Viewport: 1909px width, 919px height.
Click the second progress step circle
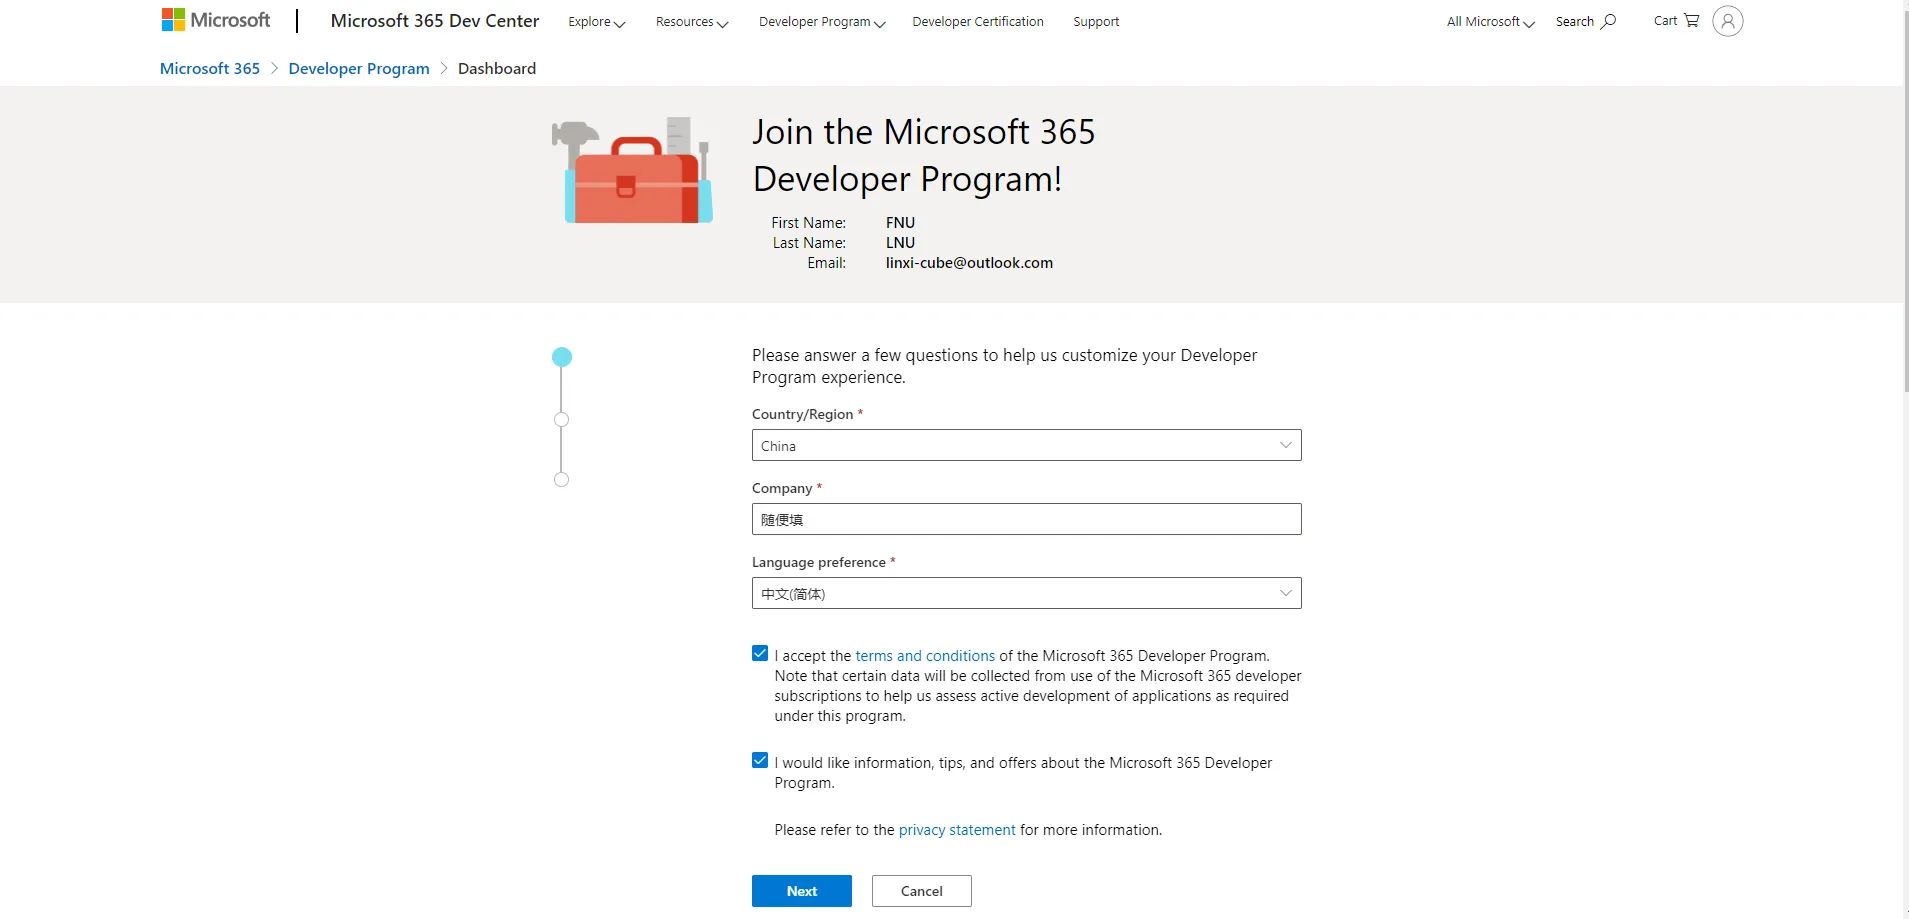tap(561, 420)
